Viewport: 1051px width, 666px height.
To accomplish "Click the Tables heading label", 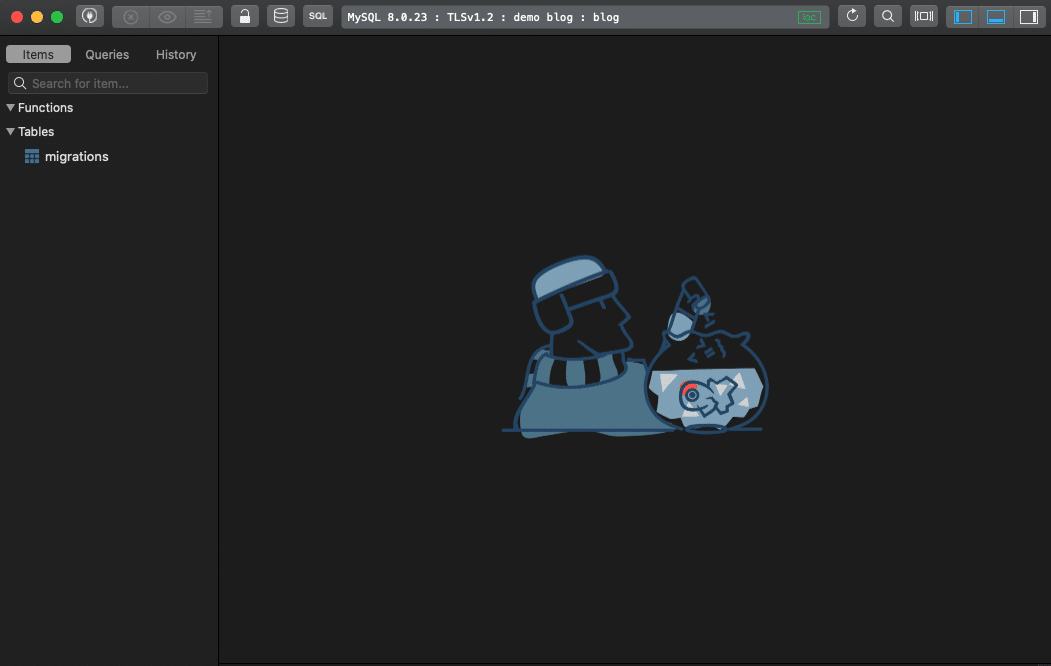I will (x=36, y=131).
